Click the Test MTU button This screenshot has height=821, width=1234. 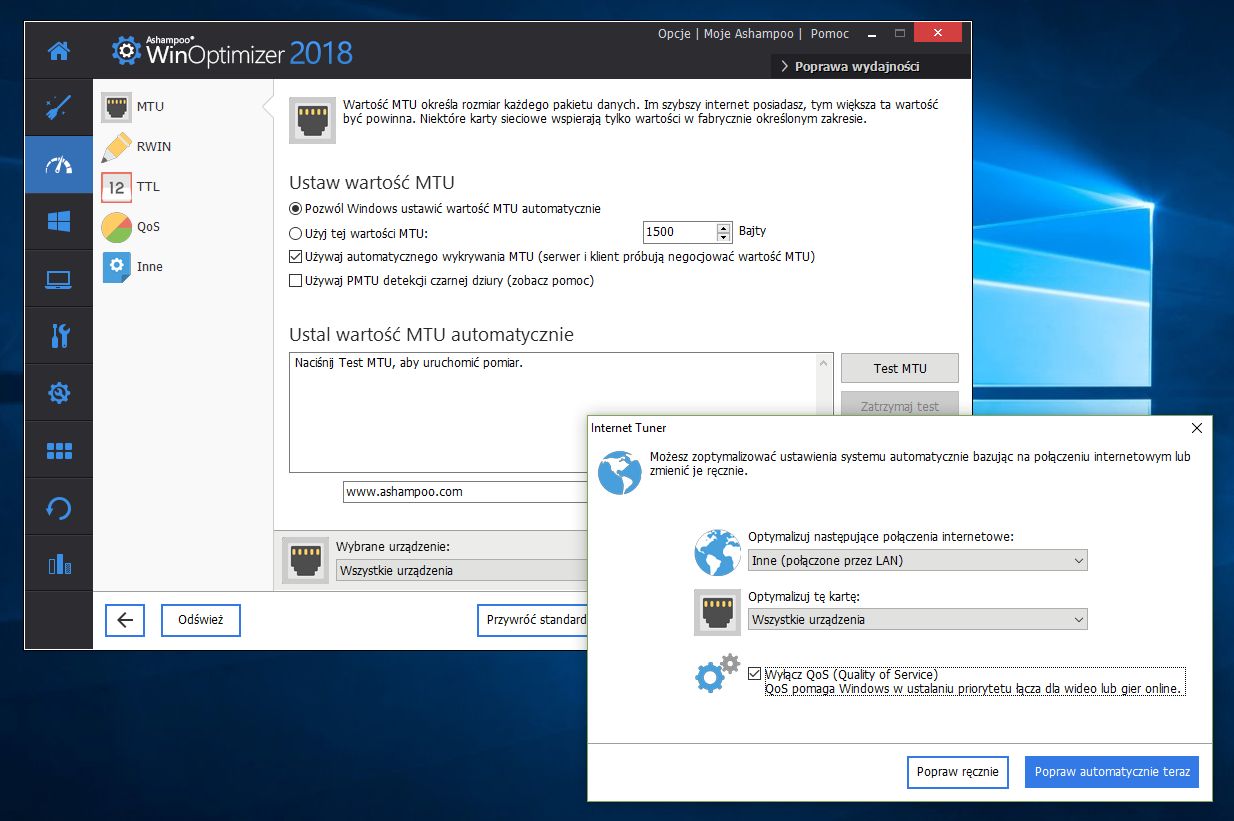click(900, 368)
